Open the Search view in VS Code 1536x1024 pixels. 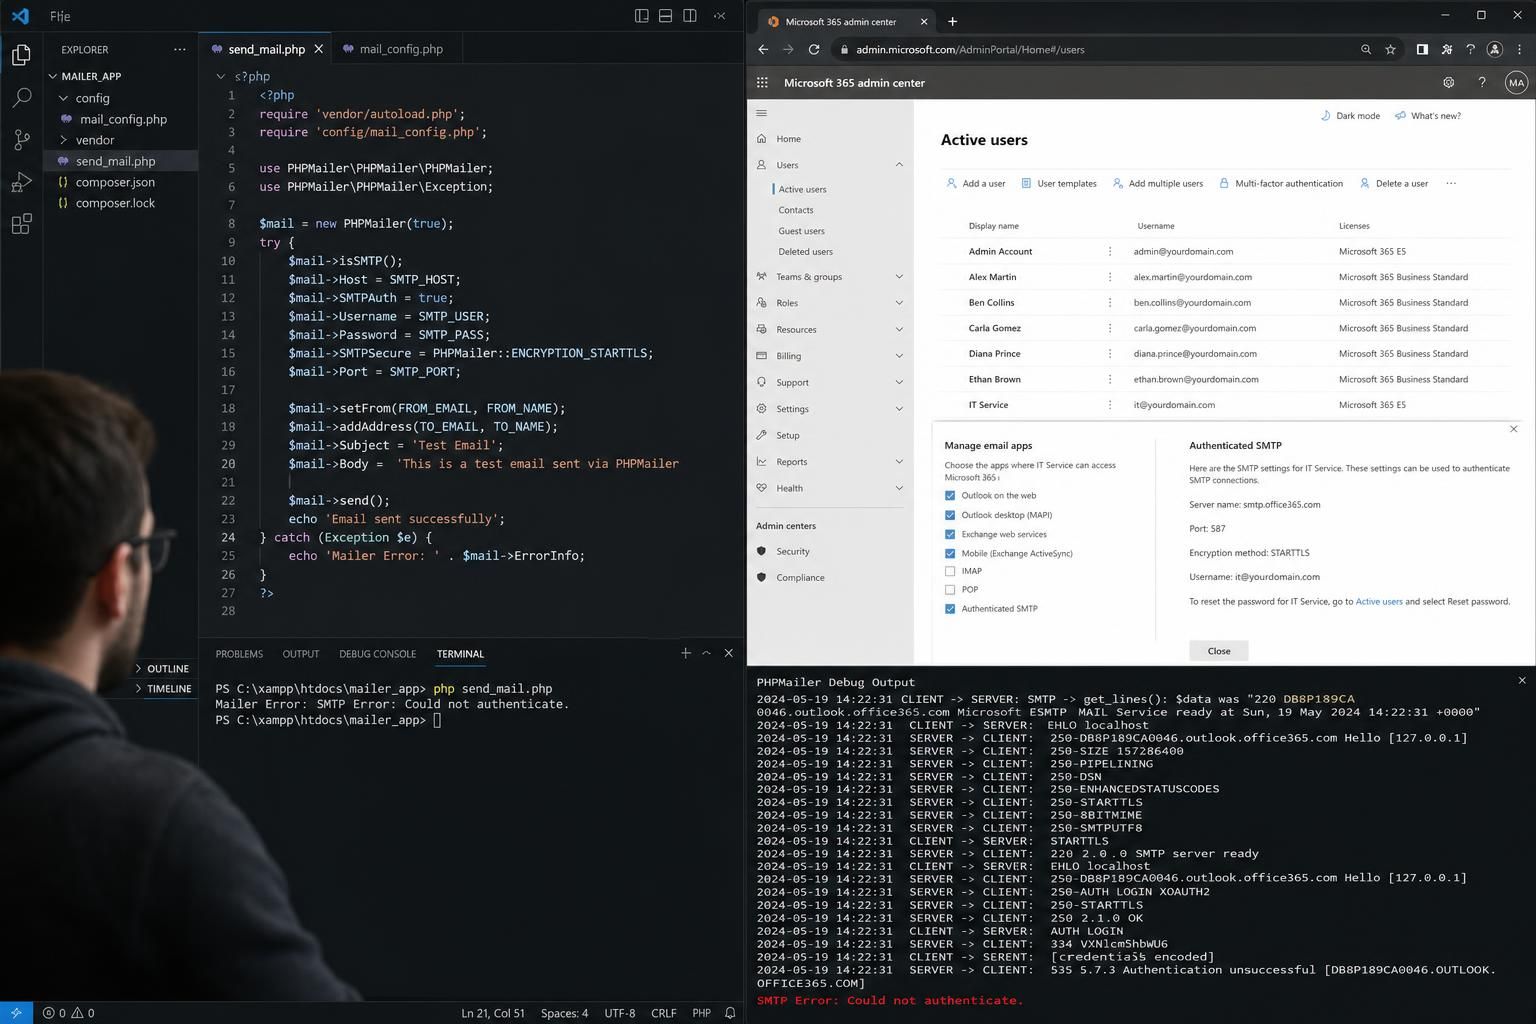pyautogui.click(x=21, y=97)
